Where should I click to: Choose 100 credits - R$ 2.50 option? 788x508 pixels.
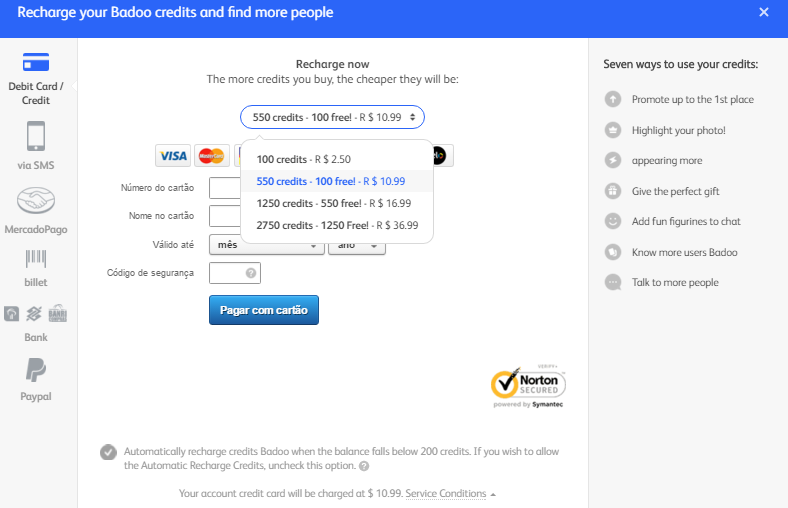point(337,159)
